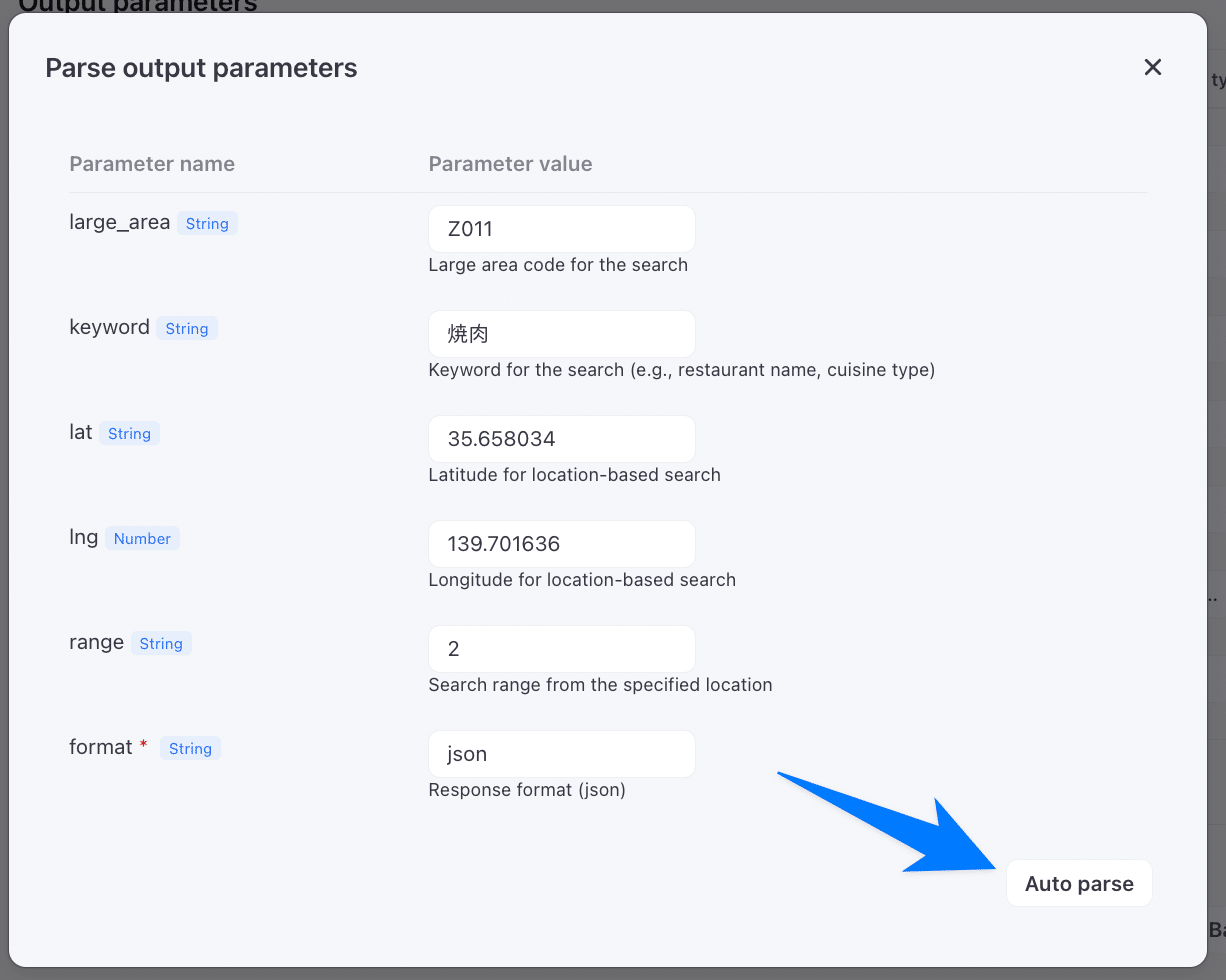Click the range value field
The image size is (1226, 980).
(x=561, y=649)
